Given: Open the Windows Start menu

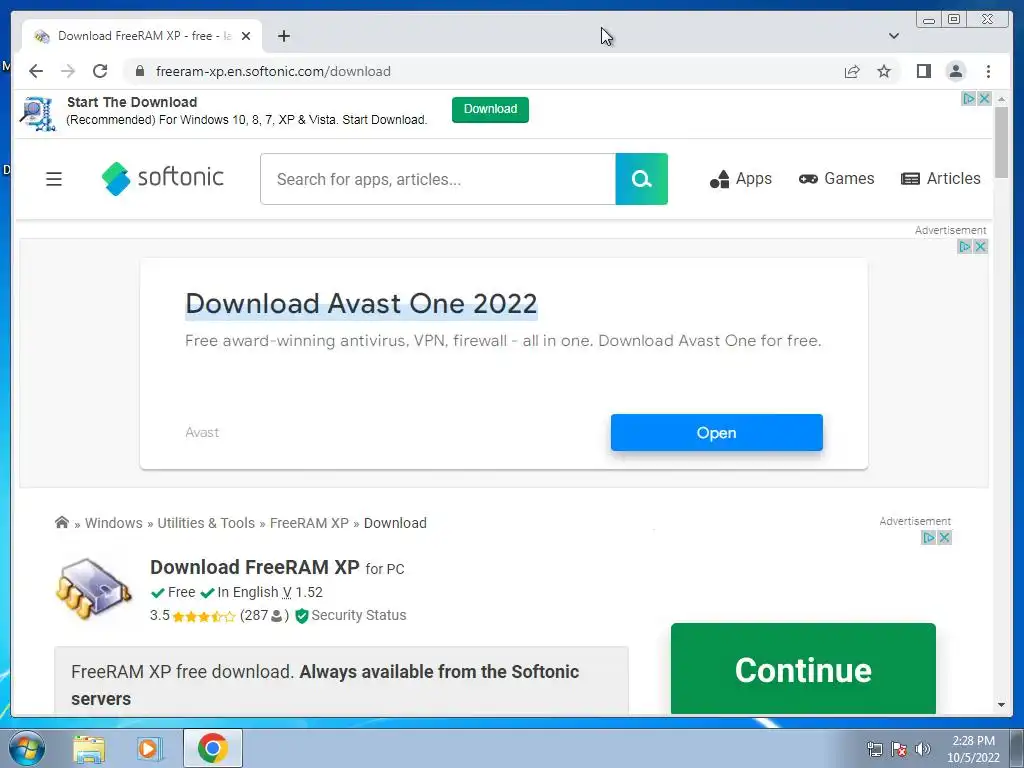Looking at the screenshot, I should point(25,748).
